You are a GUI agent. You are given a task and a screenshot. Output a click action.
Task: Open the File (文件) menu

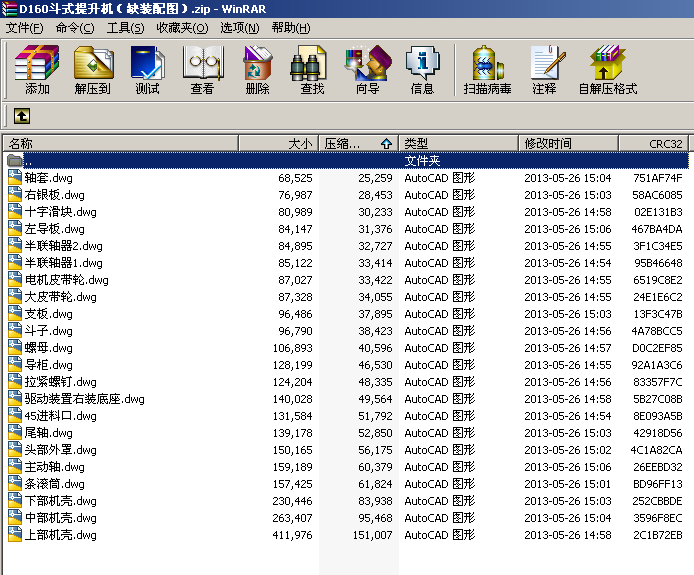(x=24, y=28)
